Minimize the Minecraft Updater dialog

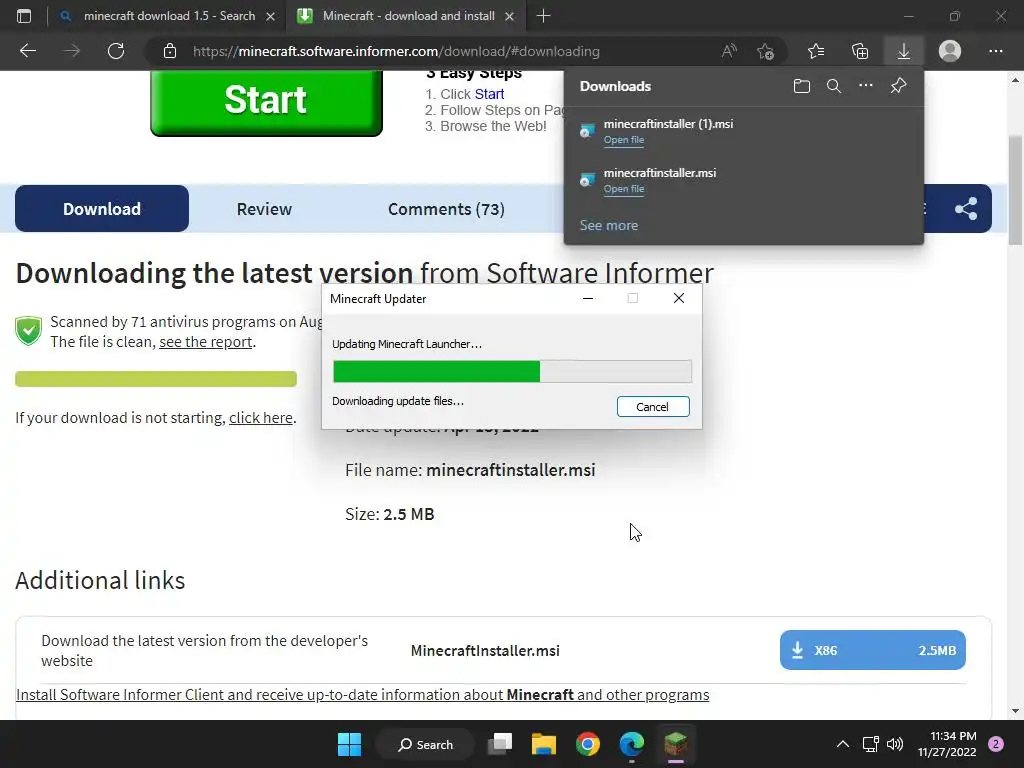coord(588,298)
